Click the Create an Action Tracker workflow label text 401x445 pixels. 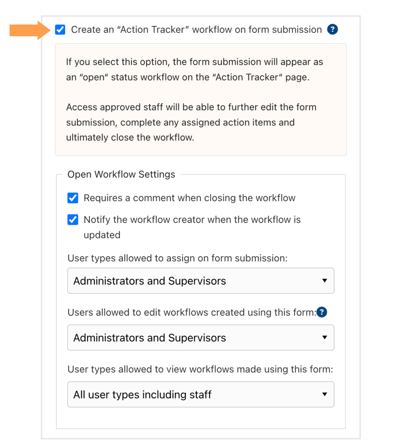(196, 29)
